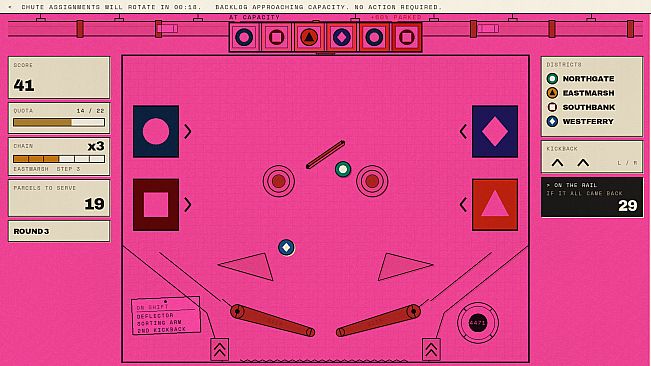Click the navy diamond chute
Viewport: 651px width, 366px height.
point(495,132)
